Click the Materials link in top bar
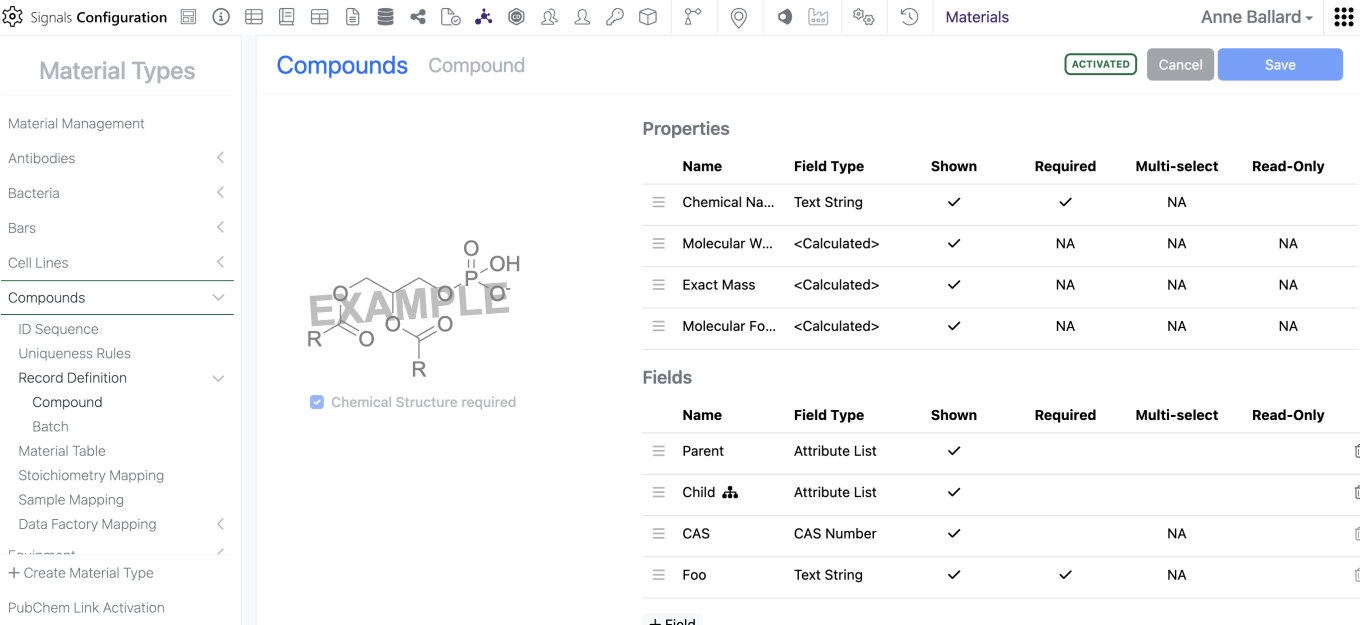The width and height of the screenshot is (1360, 625). tap(977, 17)
